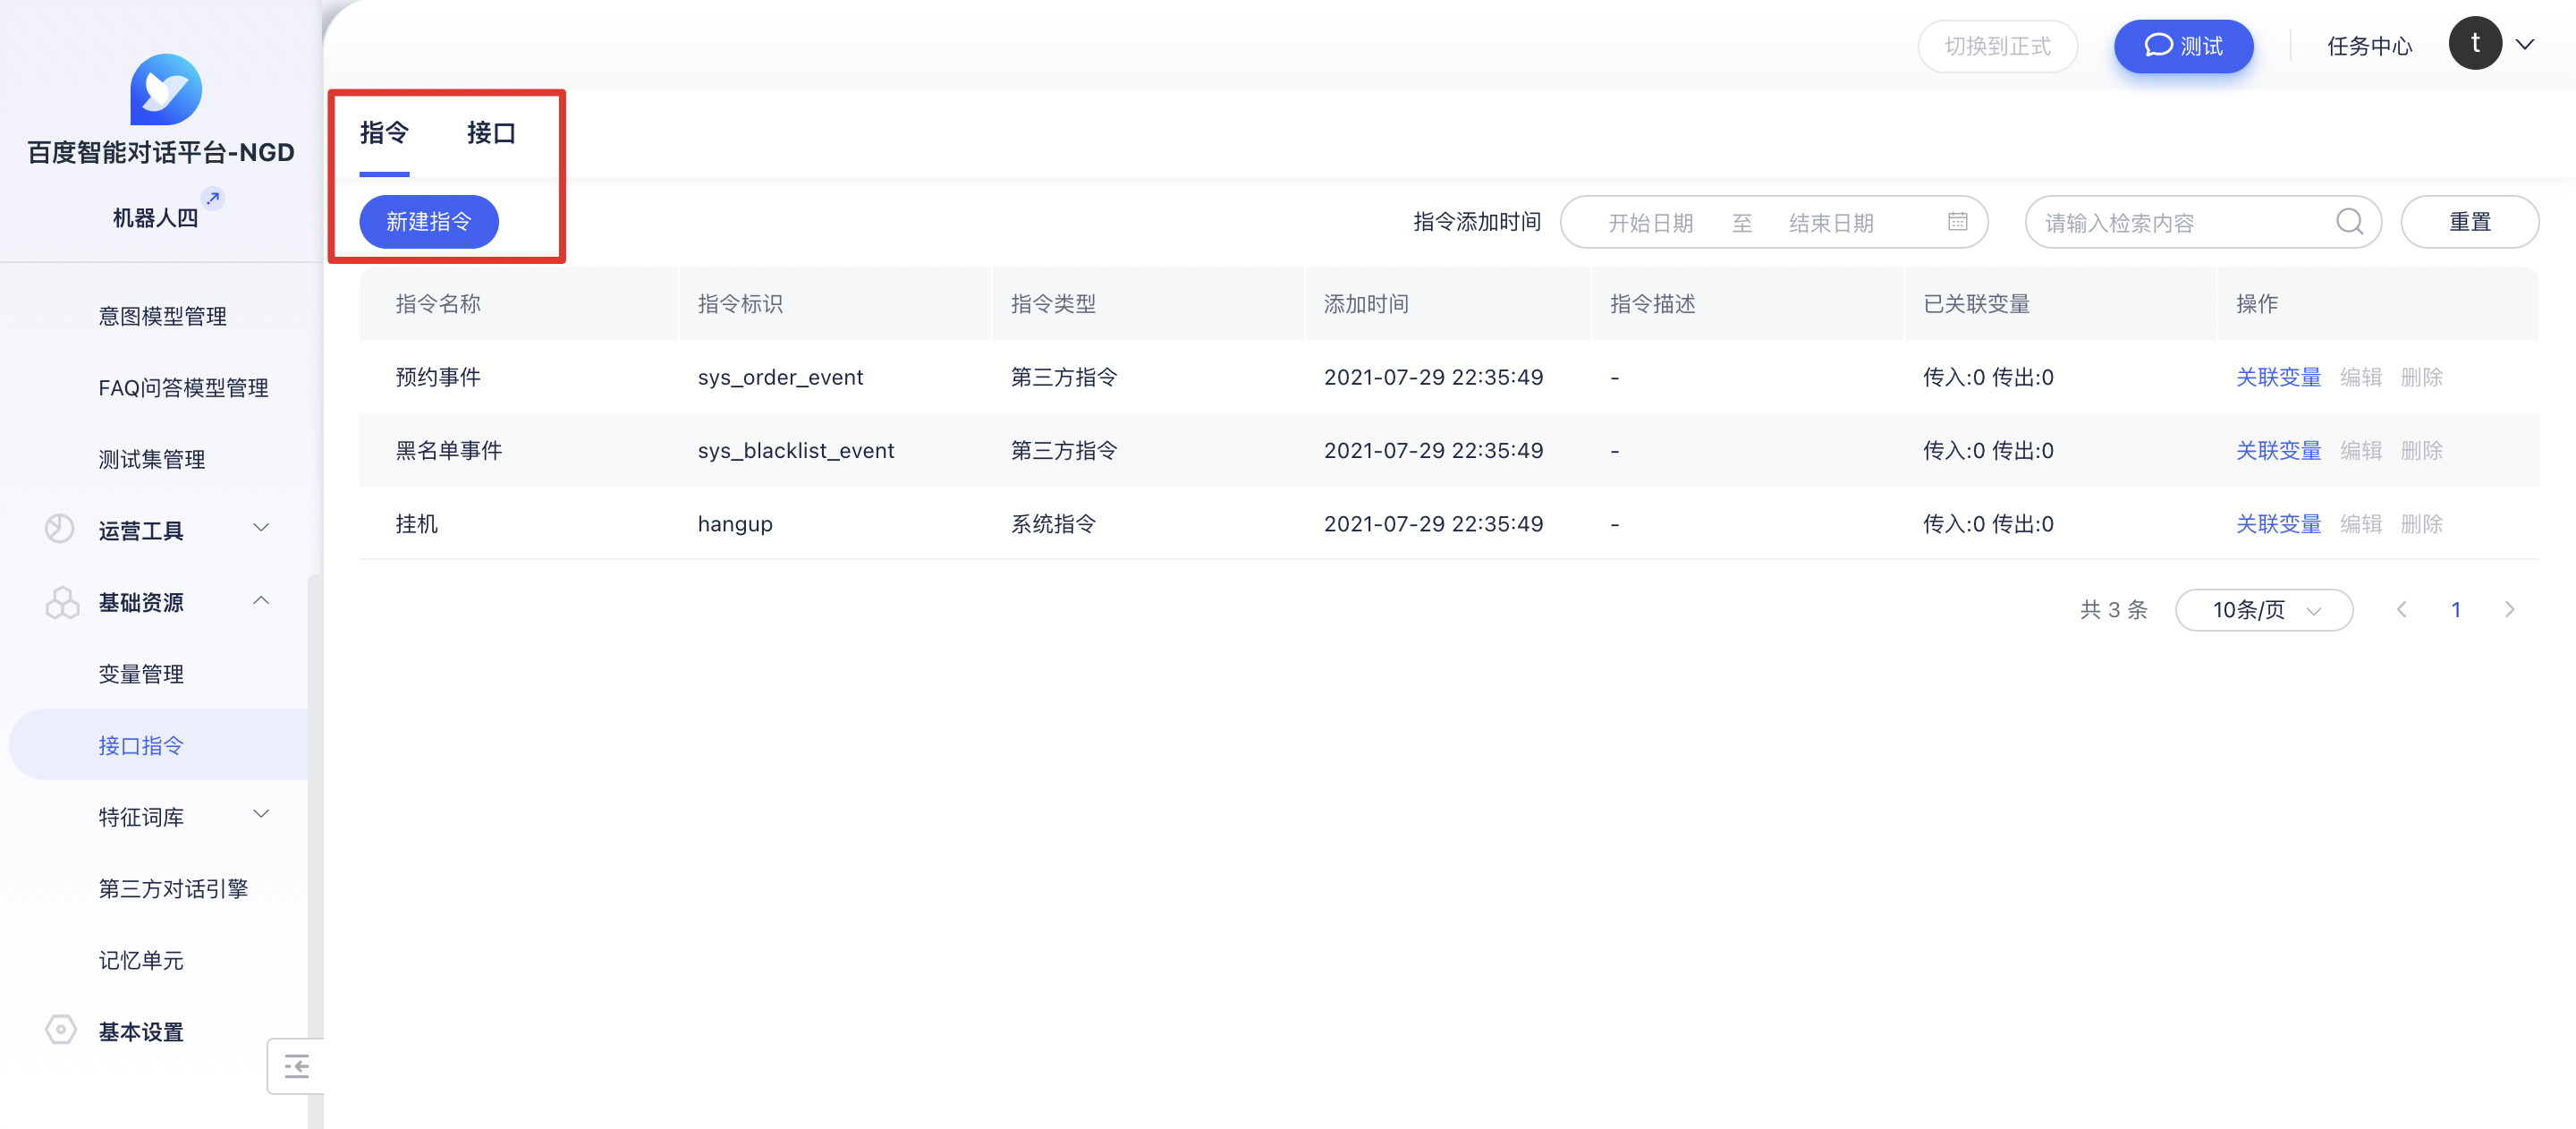Open the 10条/页 page size dropdown
The image size is (2576, 1129).
pyautogui.click(x=2263, y=610)
